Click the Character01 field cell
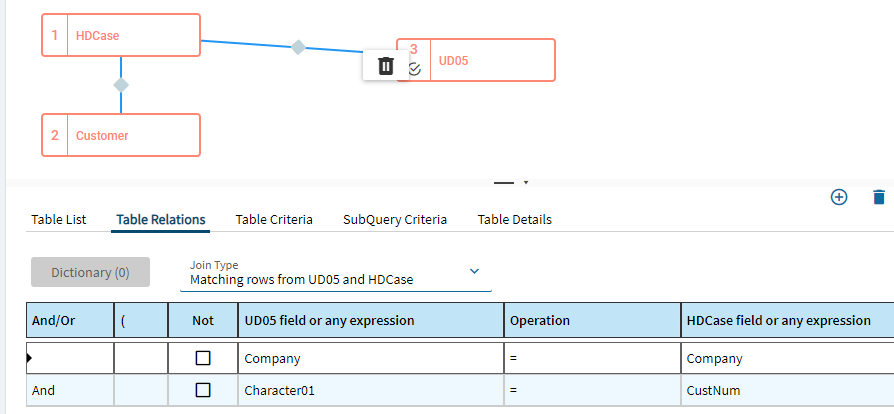This screenshot has height=414, width=894. click(x=370, y=391)
